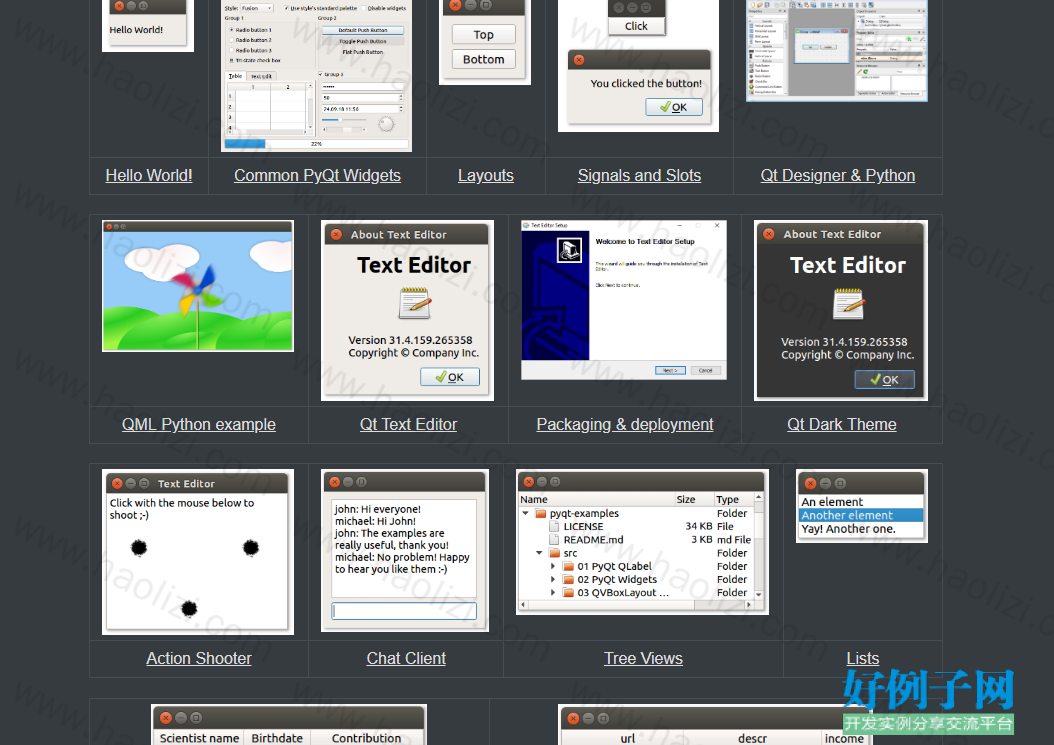The image size is (1054, 745).
Task: Click the 22% progress bar
Action: (x=317, y=144)
